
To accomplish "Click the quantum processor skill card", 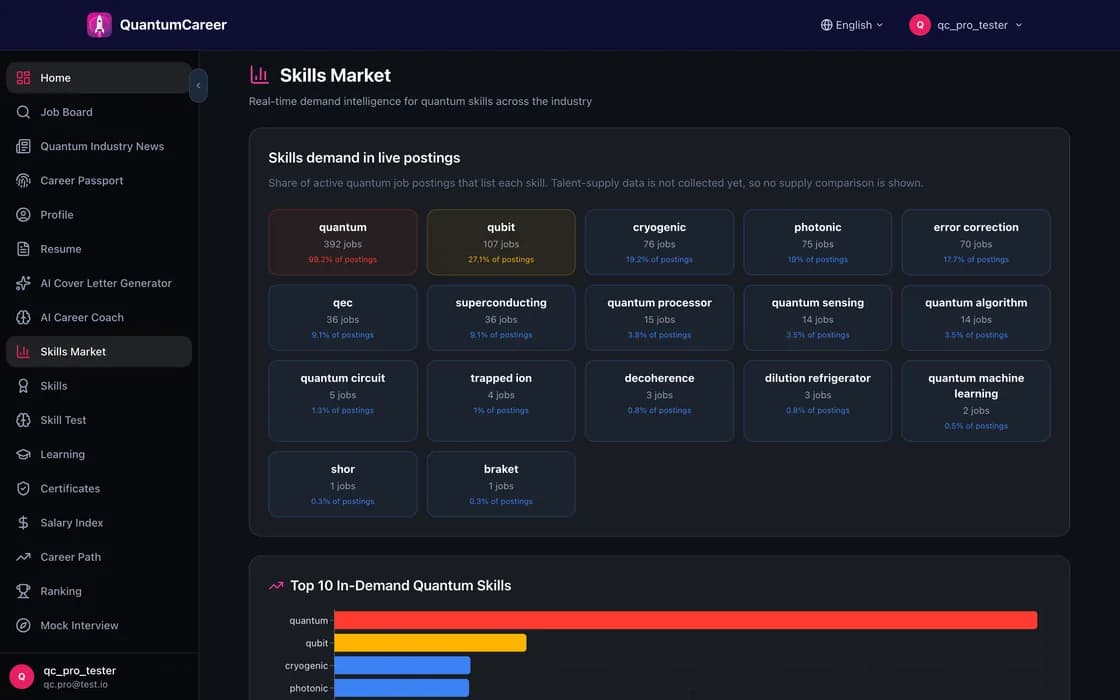I will click(x=659, y=318).
